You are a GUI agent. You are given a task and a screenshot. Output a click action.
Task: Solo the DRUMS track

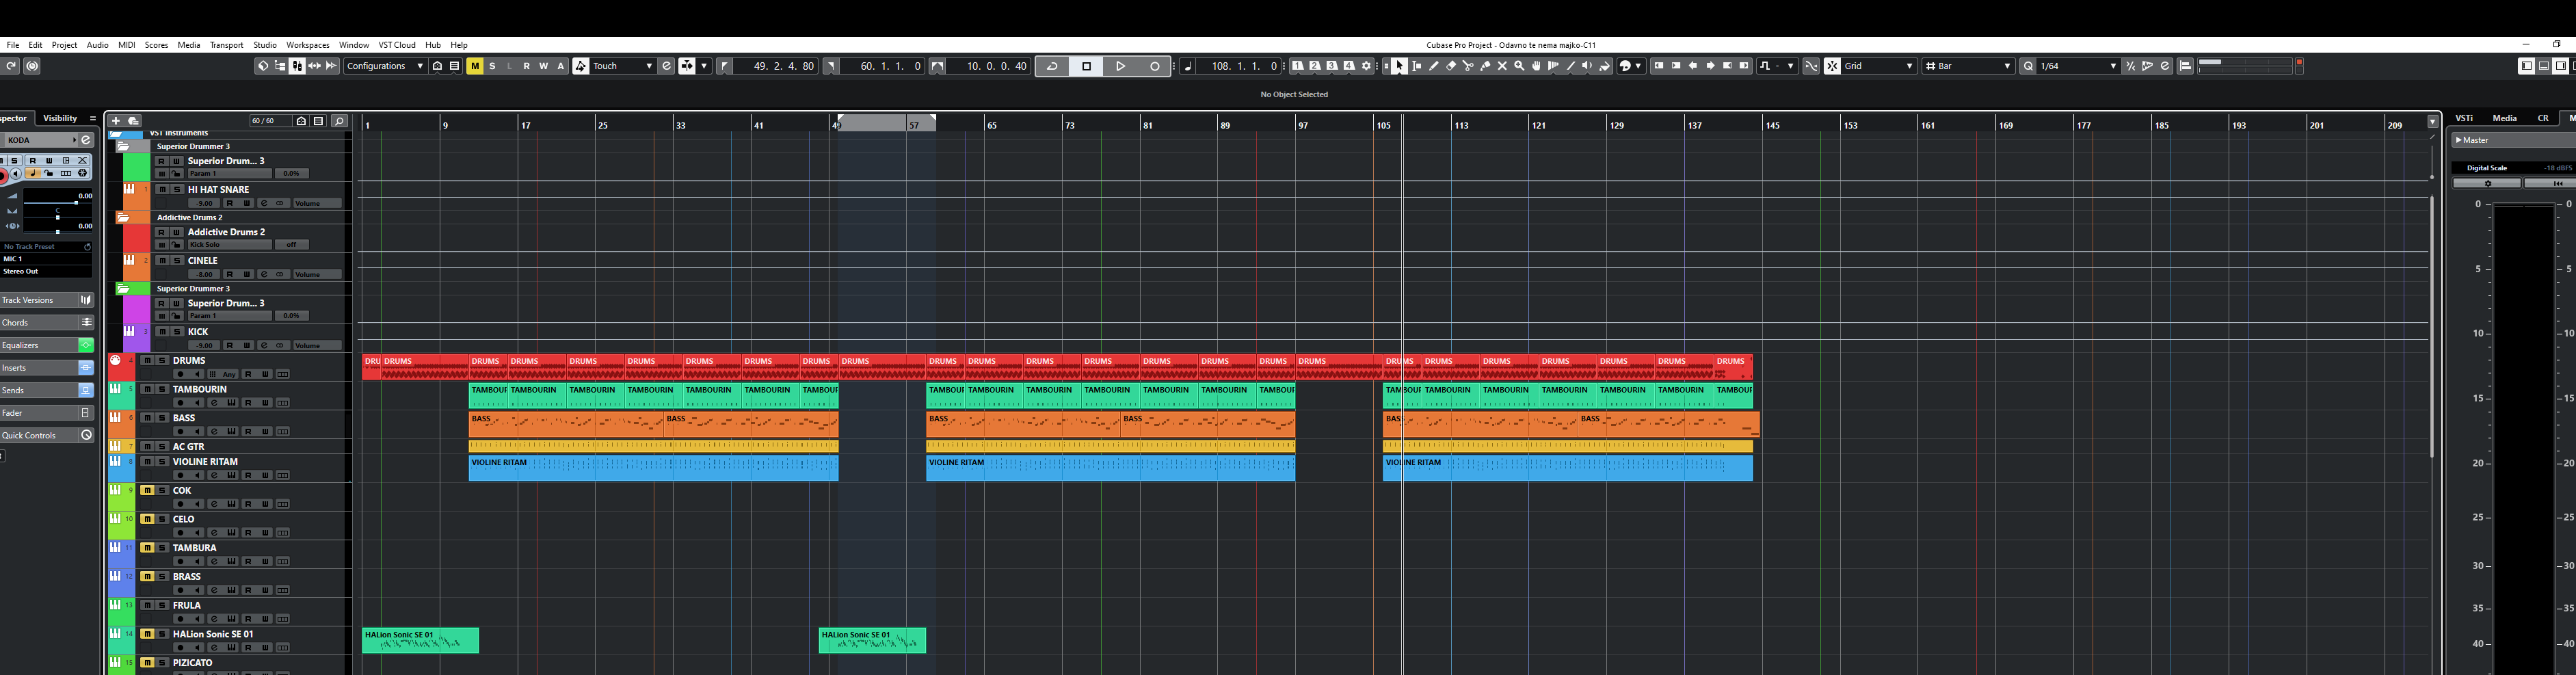click(x=162, y=360)
